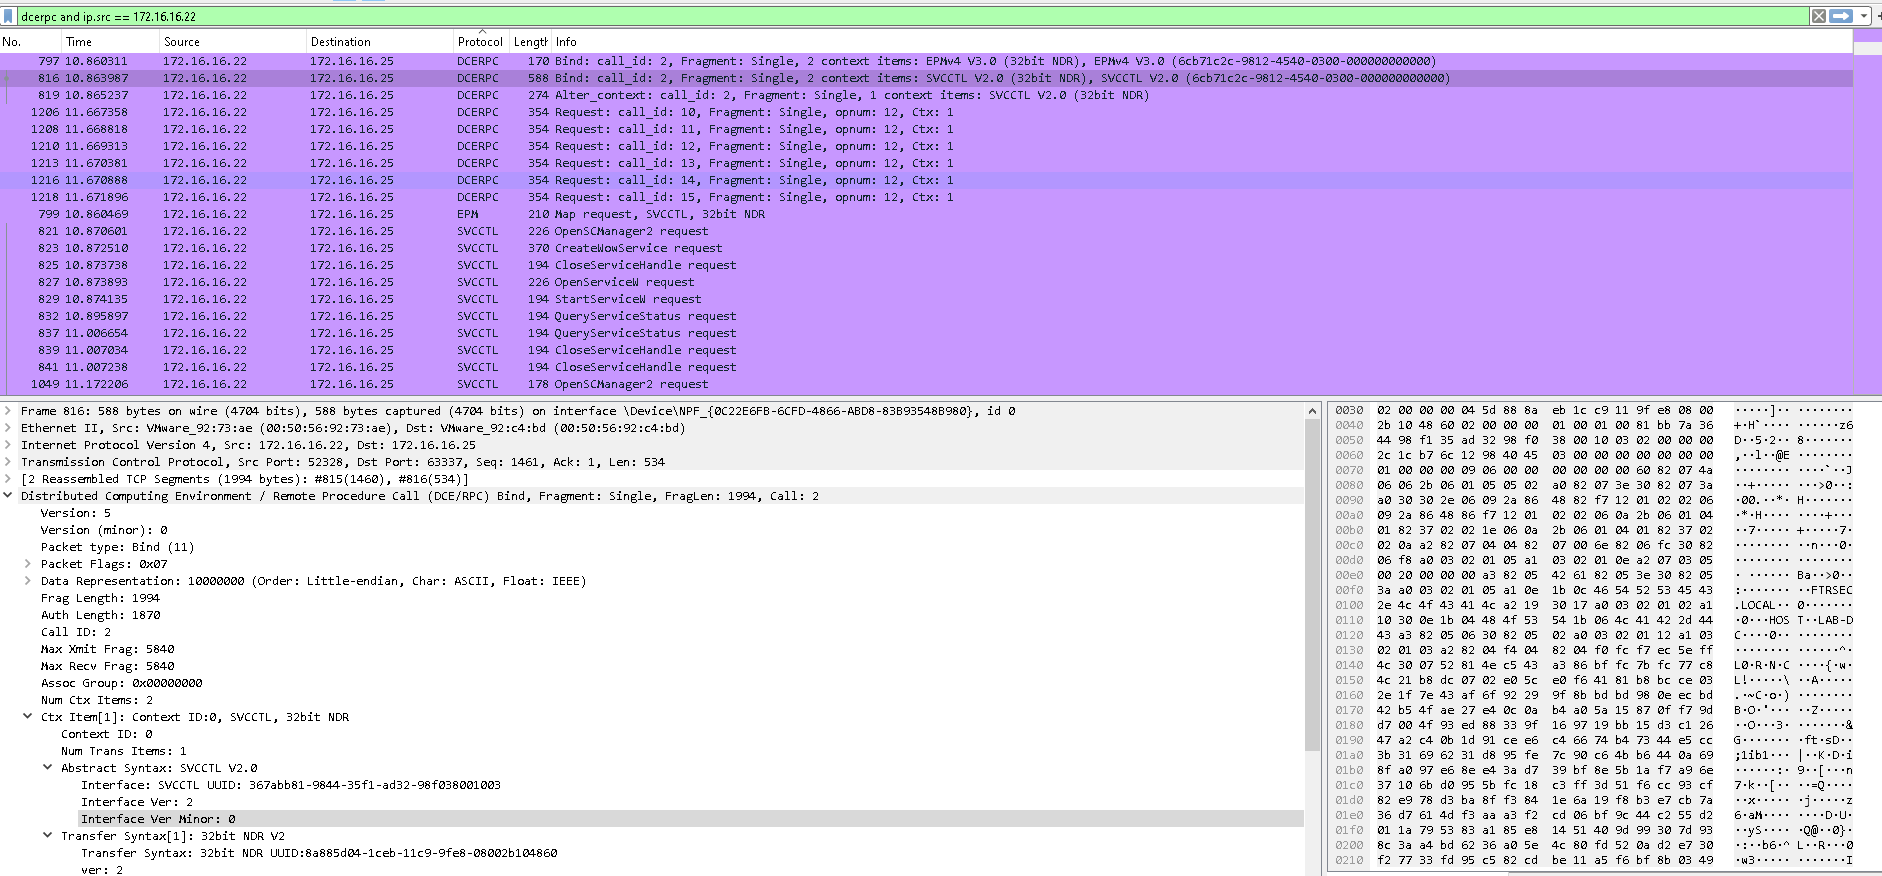Expand the Reassembled TCP Segments node
Image resolution: width=1882 pixels, height=876 pixels.
click(x=8, y=479)
